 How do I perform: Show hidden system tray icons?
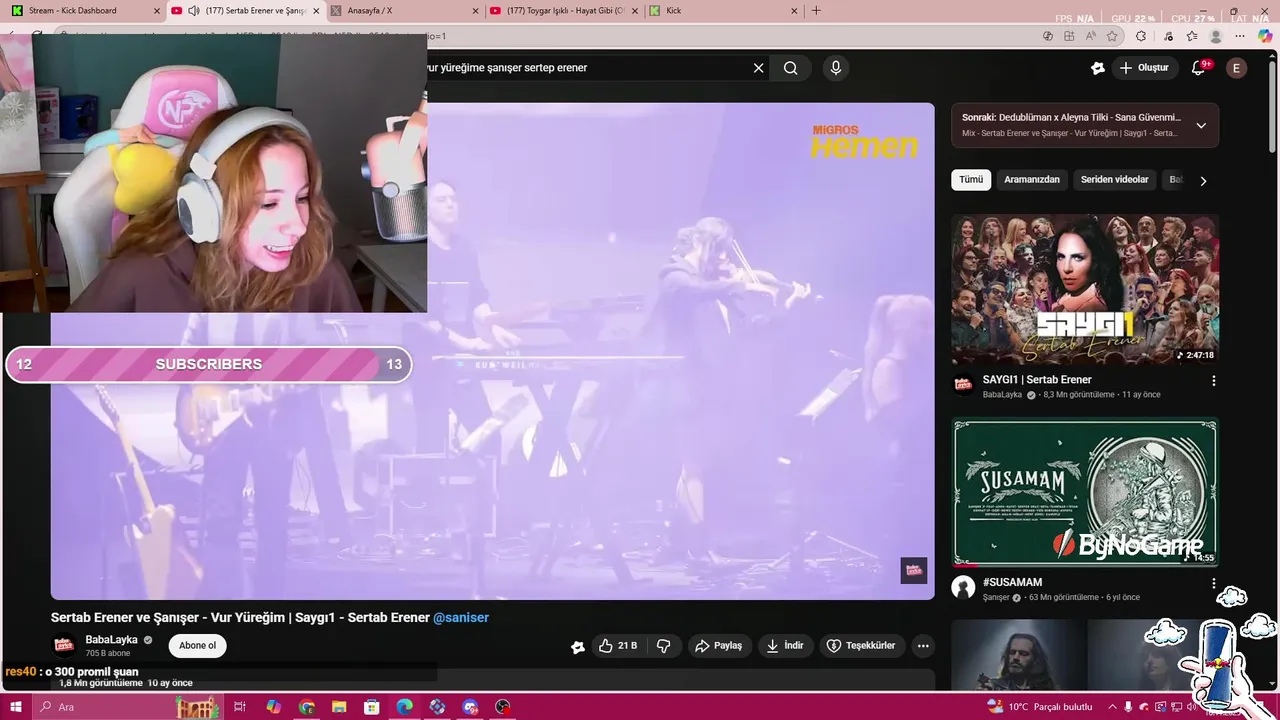[1111, 707]
